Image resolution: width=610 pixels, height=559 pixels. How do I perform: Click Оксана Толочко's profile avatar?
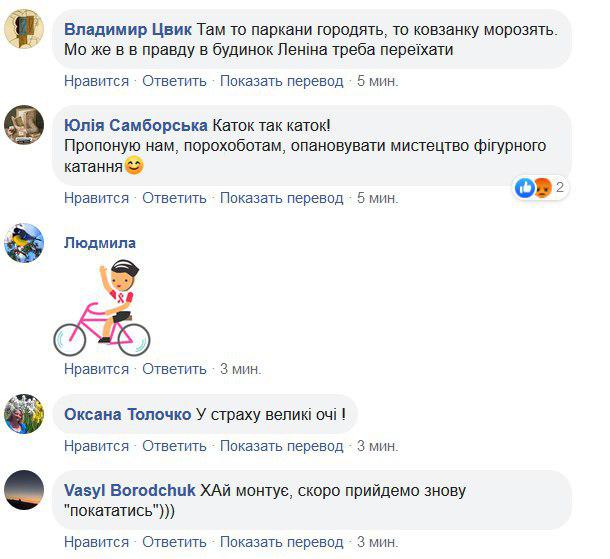tap(24, 414)
